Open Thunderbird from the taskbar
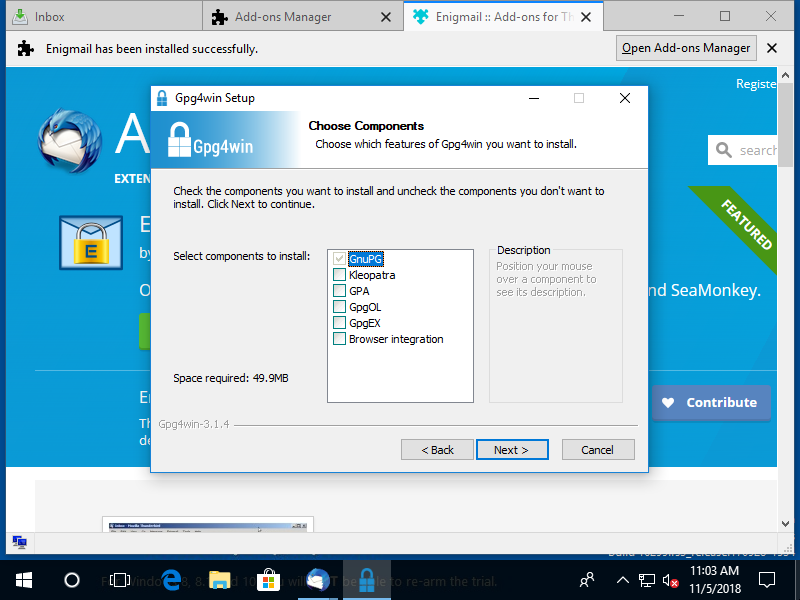The height and width of the screenshot is (600, 800). point(318,580)
